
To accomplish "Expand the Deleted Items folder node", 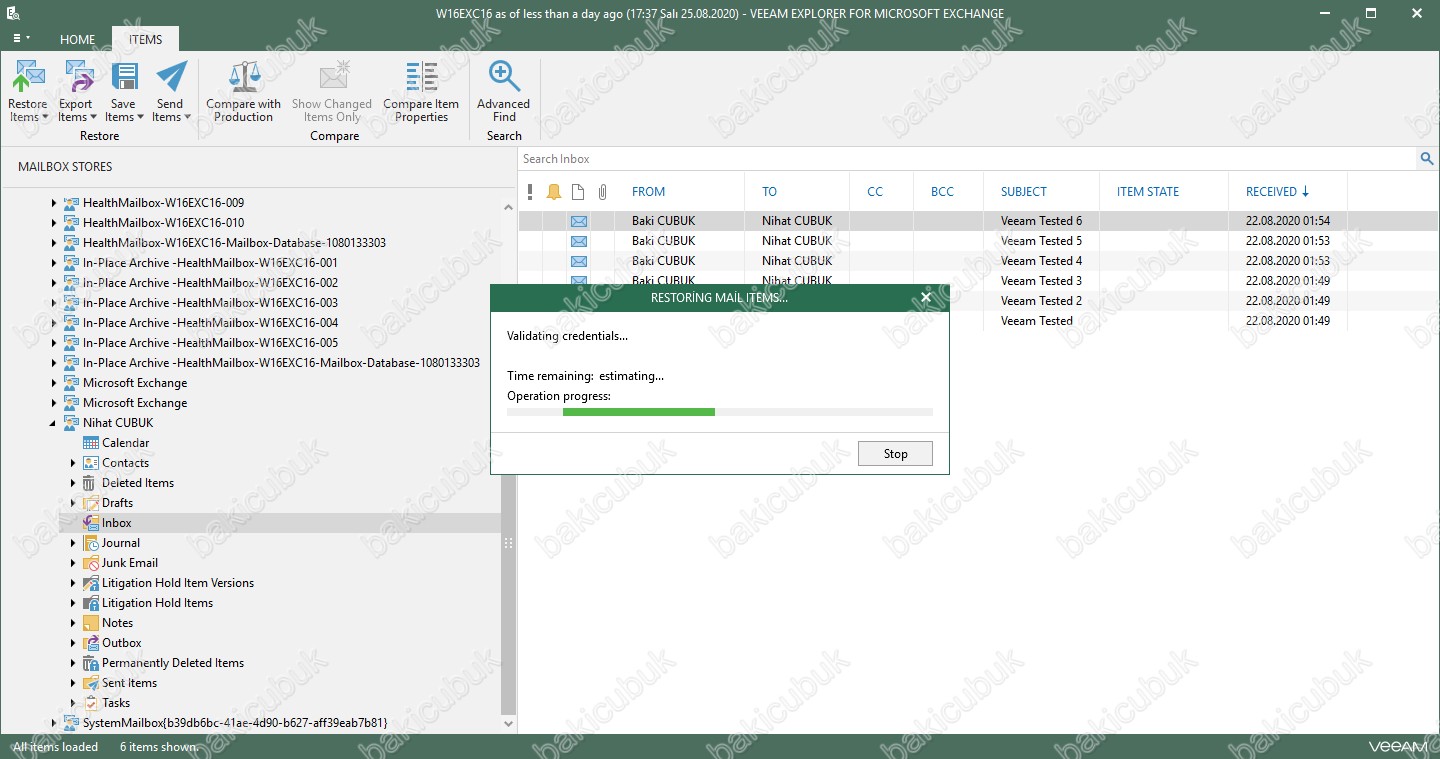I will click(x=73, y=483).
